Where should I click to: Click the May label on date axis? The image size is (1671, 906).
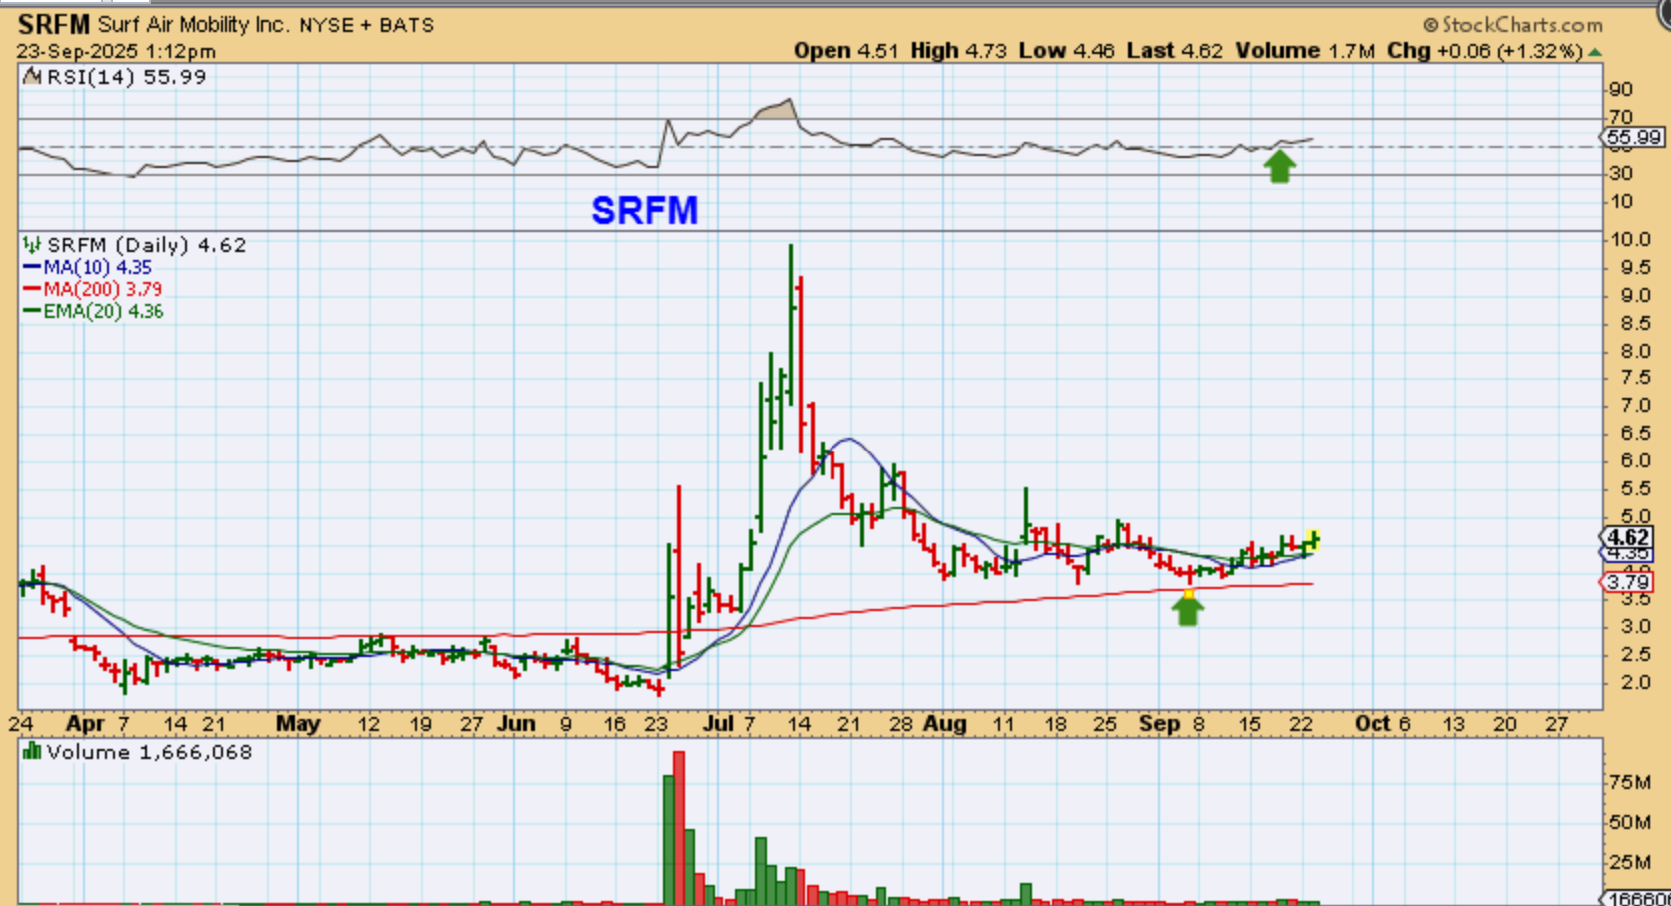pyautogui.click(x=298, y=724)
